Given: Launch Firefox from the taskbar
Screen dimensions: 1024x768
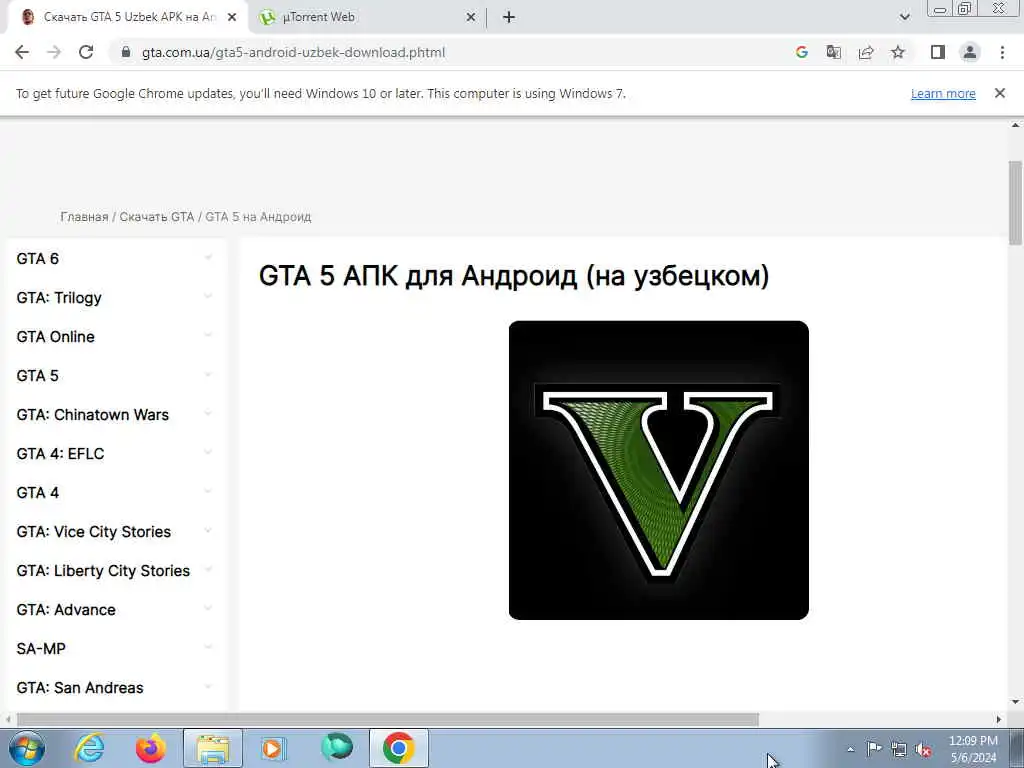Looking at the screenshot, I should point(151,748).
